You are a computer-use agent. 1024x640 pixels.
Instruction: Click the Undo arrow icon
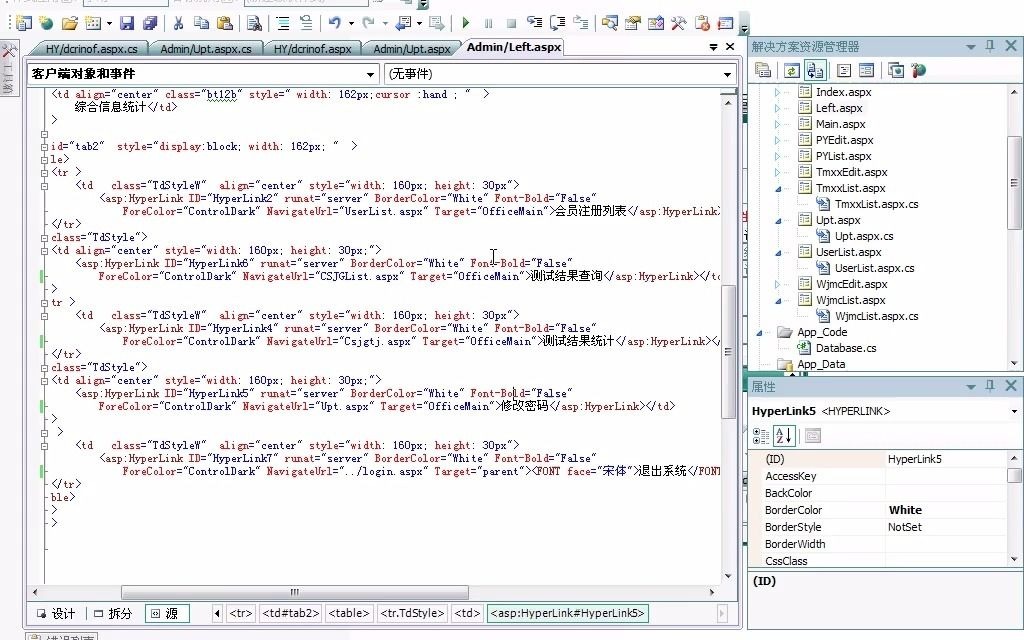point(335,21)
